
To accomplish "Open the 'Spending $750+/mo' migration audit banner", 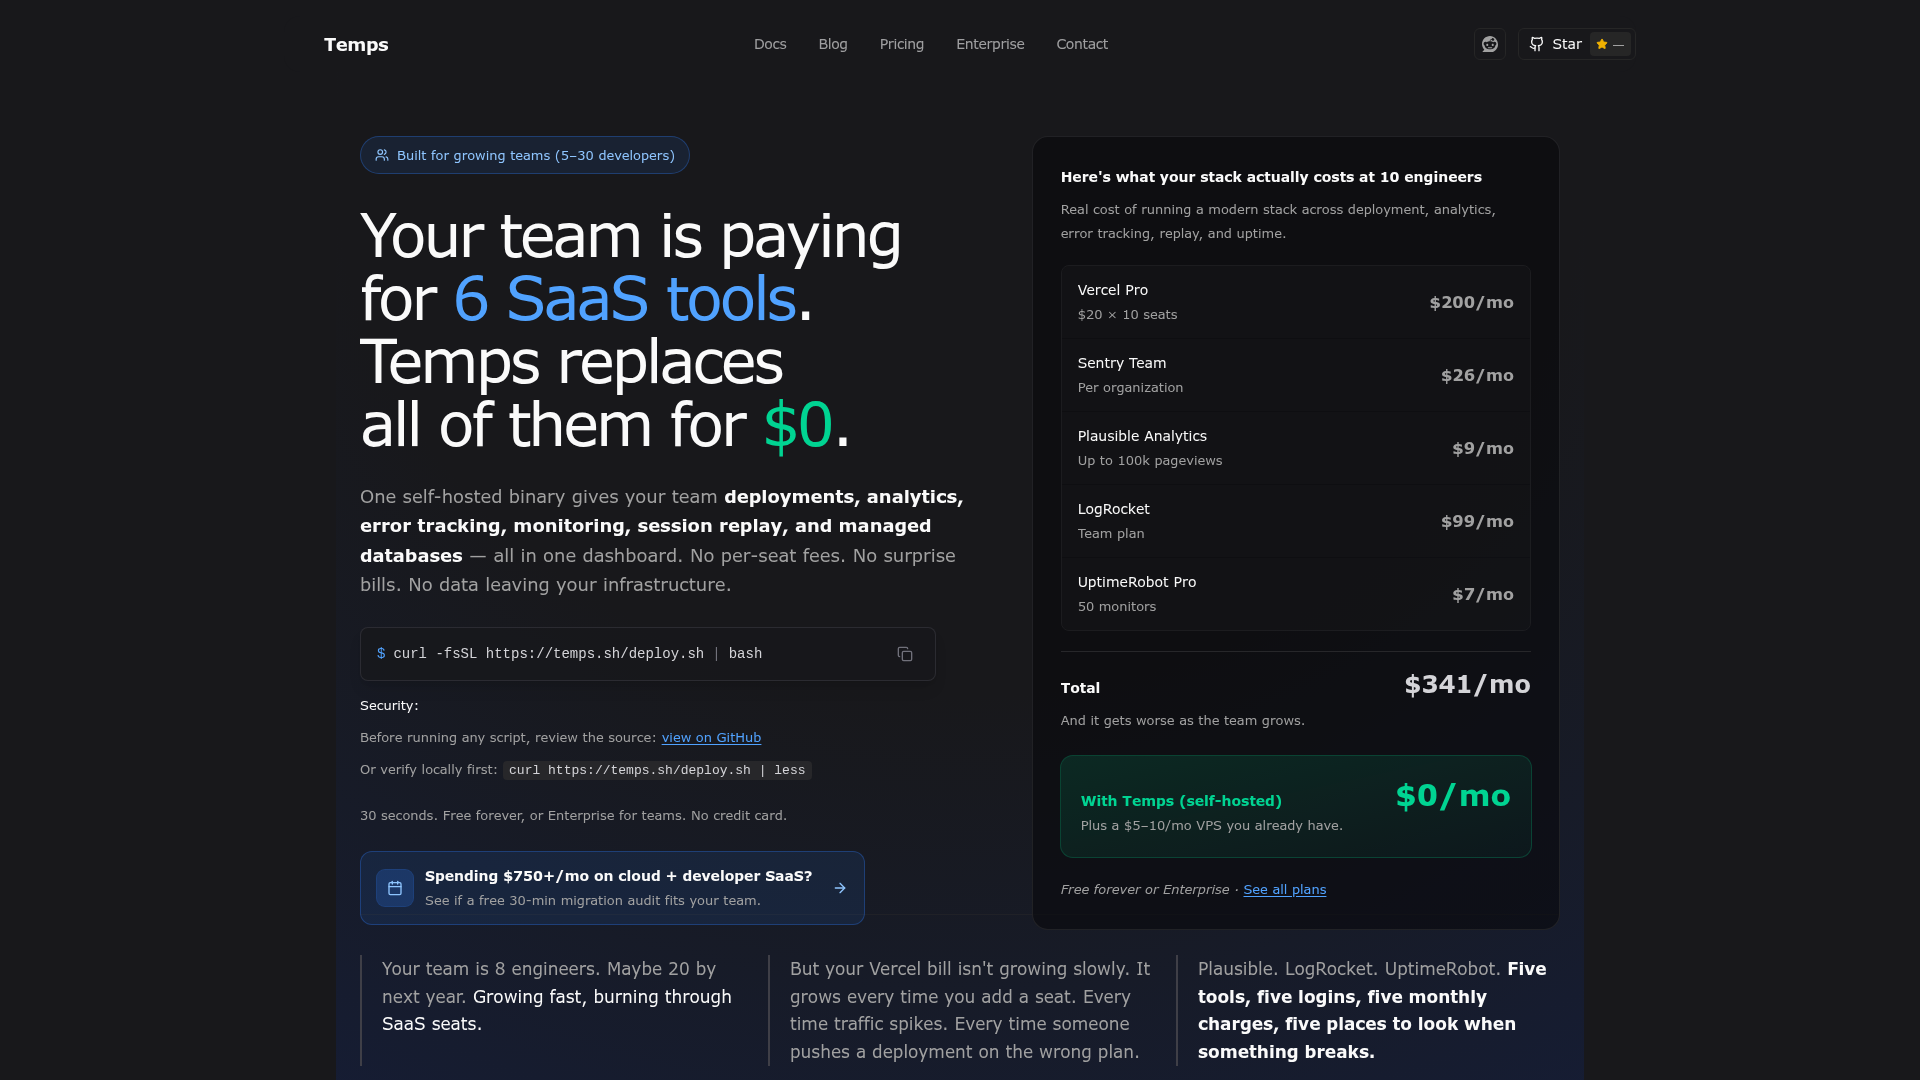I will click(612, 888).
